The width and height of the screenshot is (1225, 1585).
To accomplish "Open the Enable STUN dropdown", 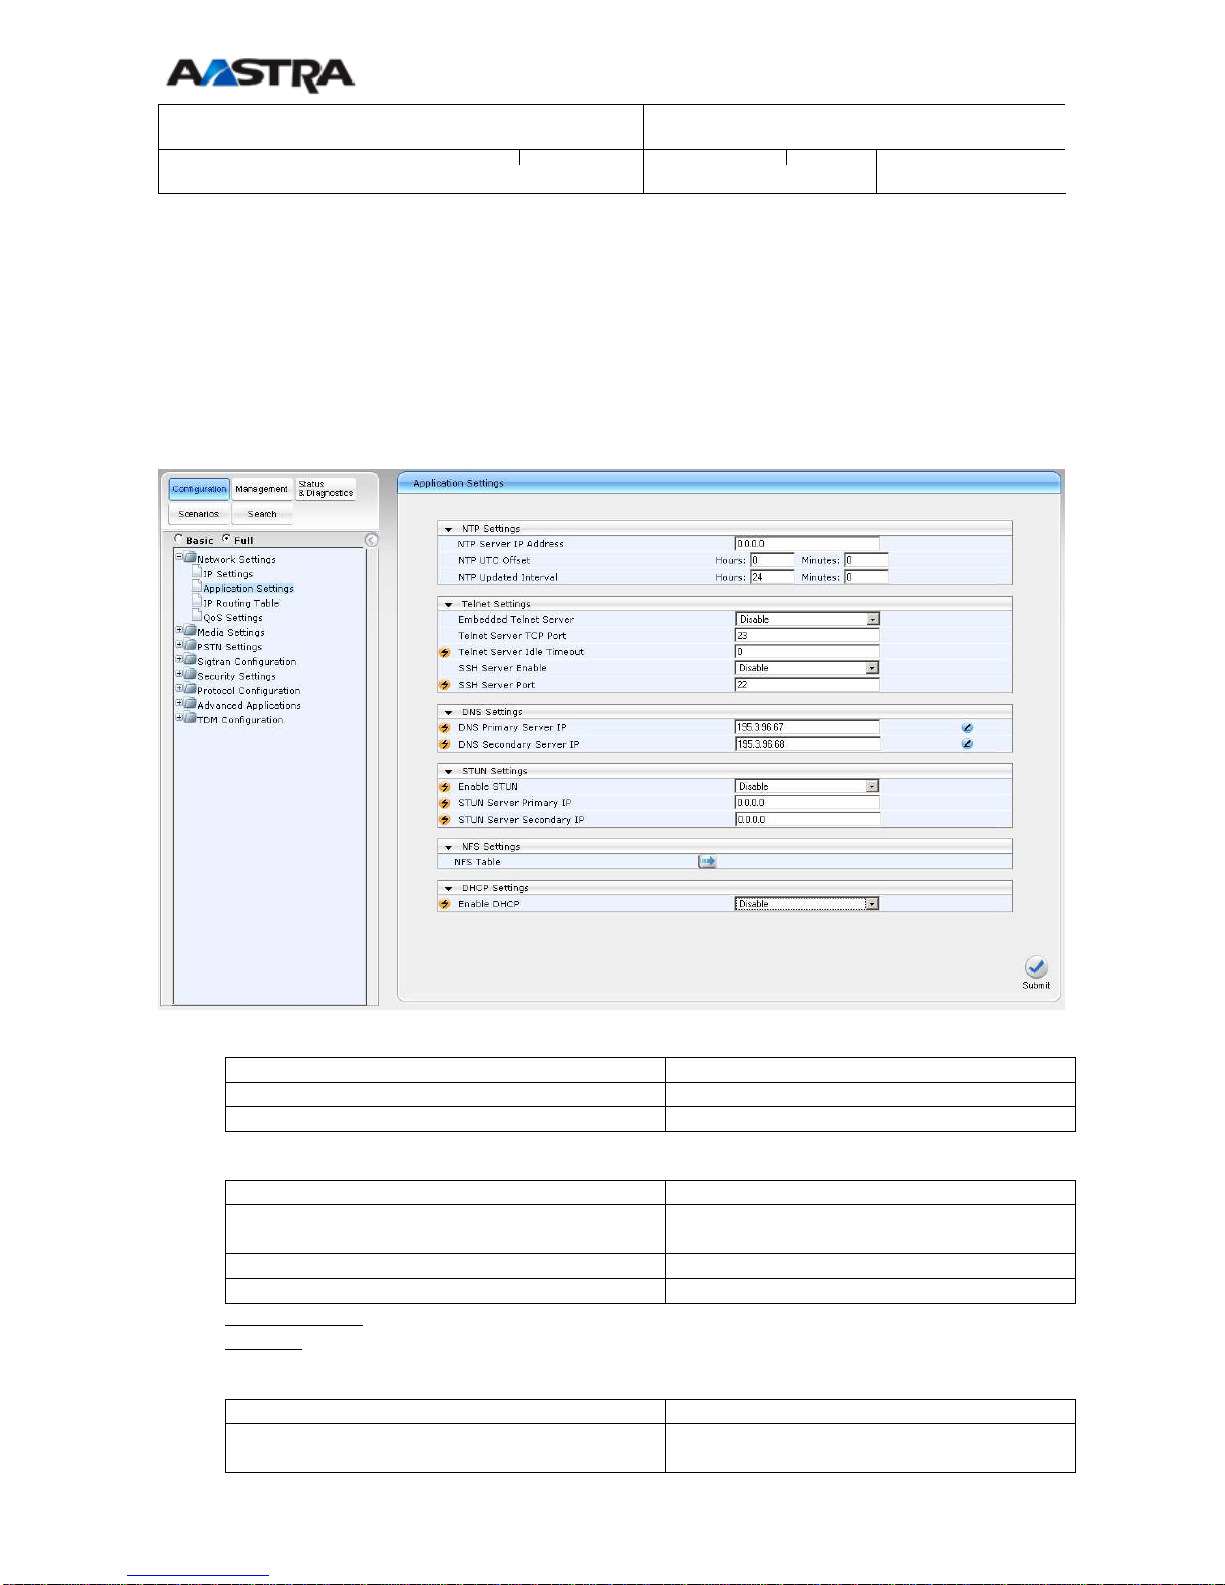I will pos(807,787).
